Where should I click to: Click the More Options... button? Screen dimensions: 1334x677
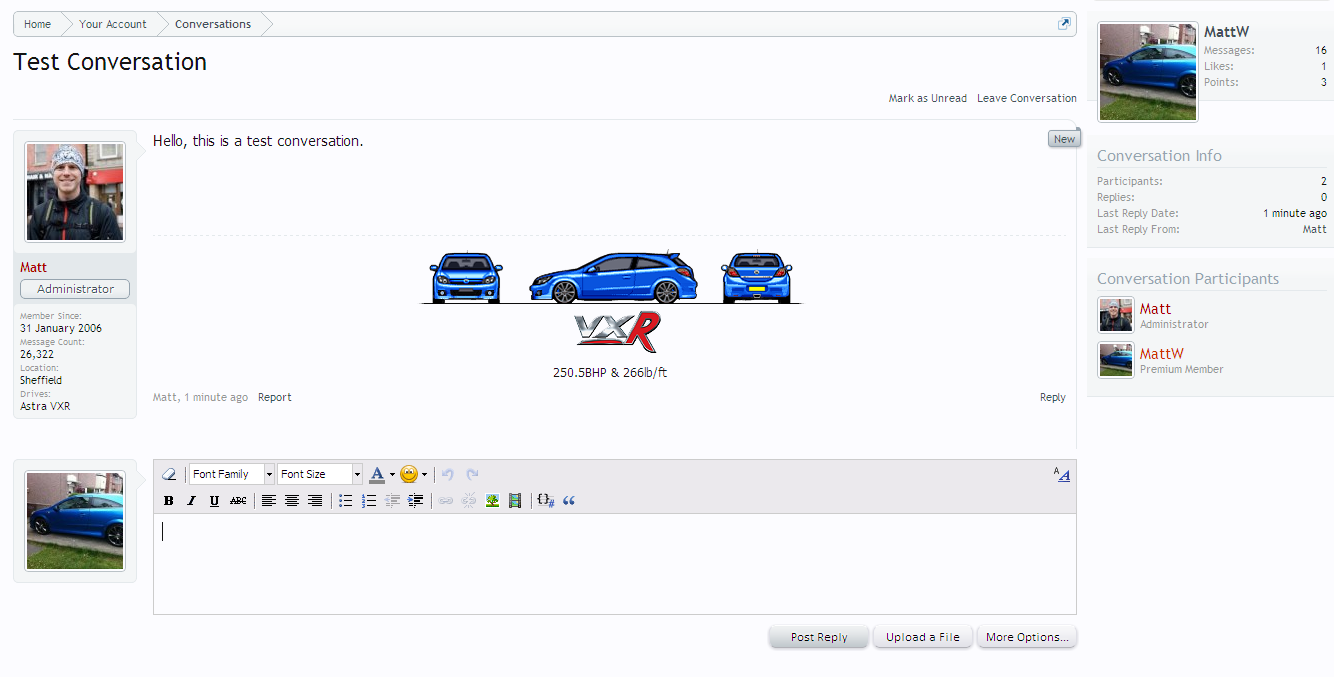click(x=1027, y=637)
